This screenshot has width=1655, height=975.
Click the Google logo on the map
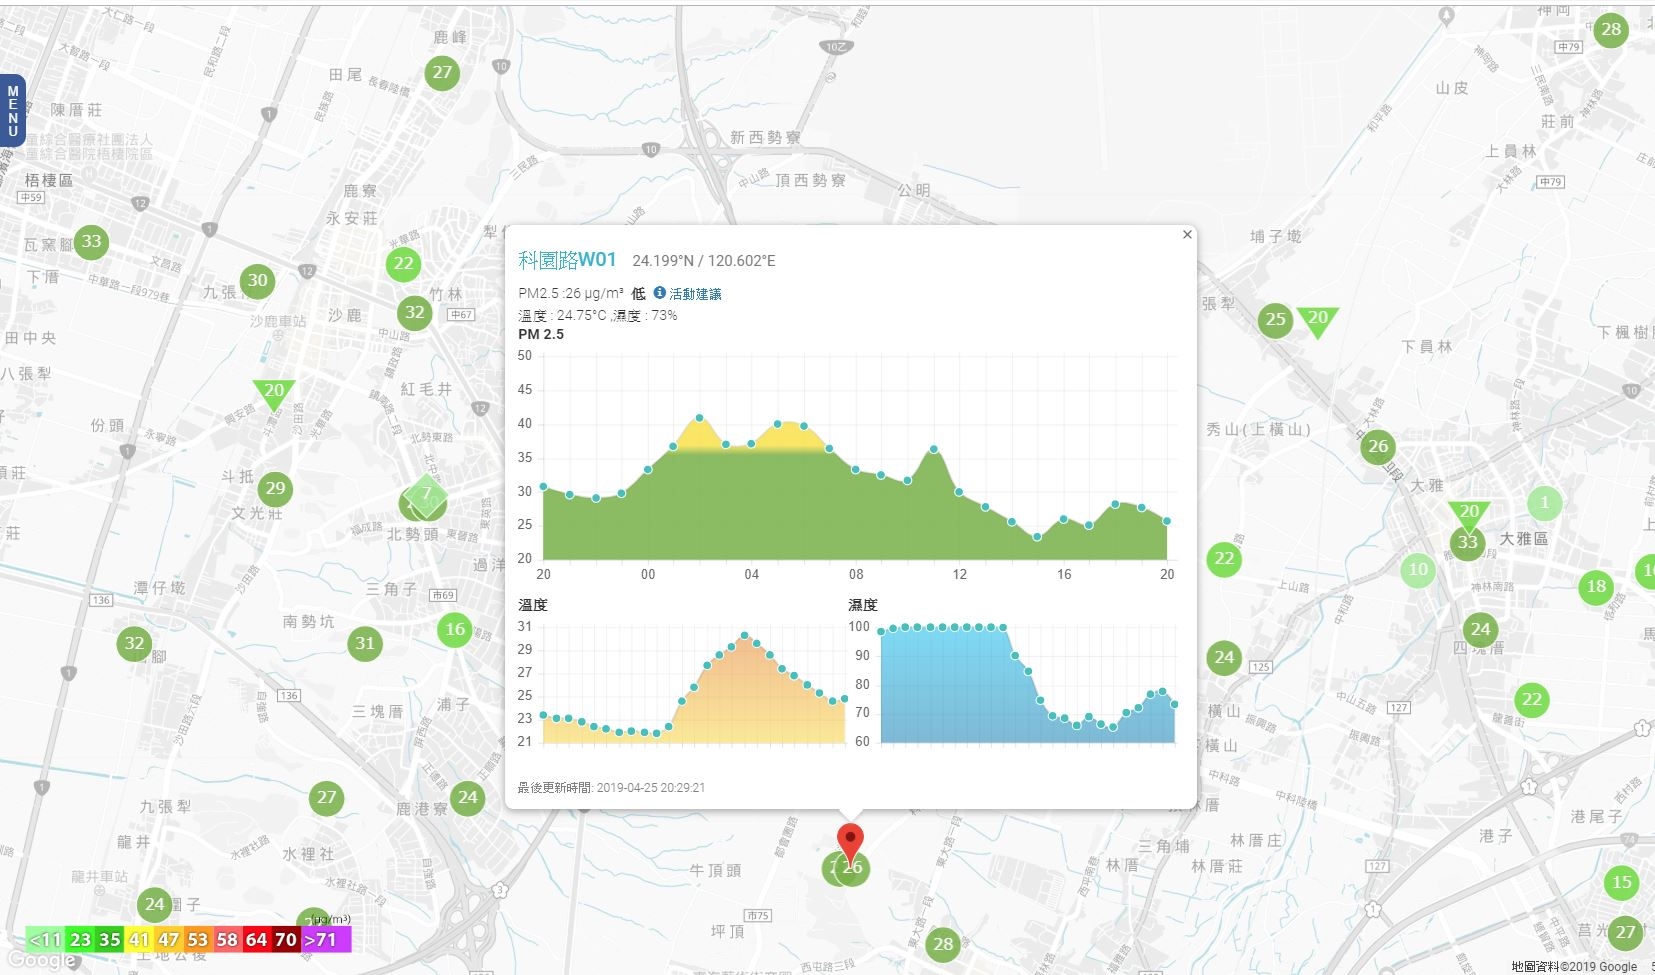point(41,961)
